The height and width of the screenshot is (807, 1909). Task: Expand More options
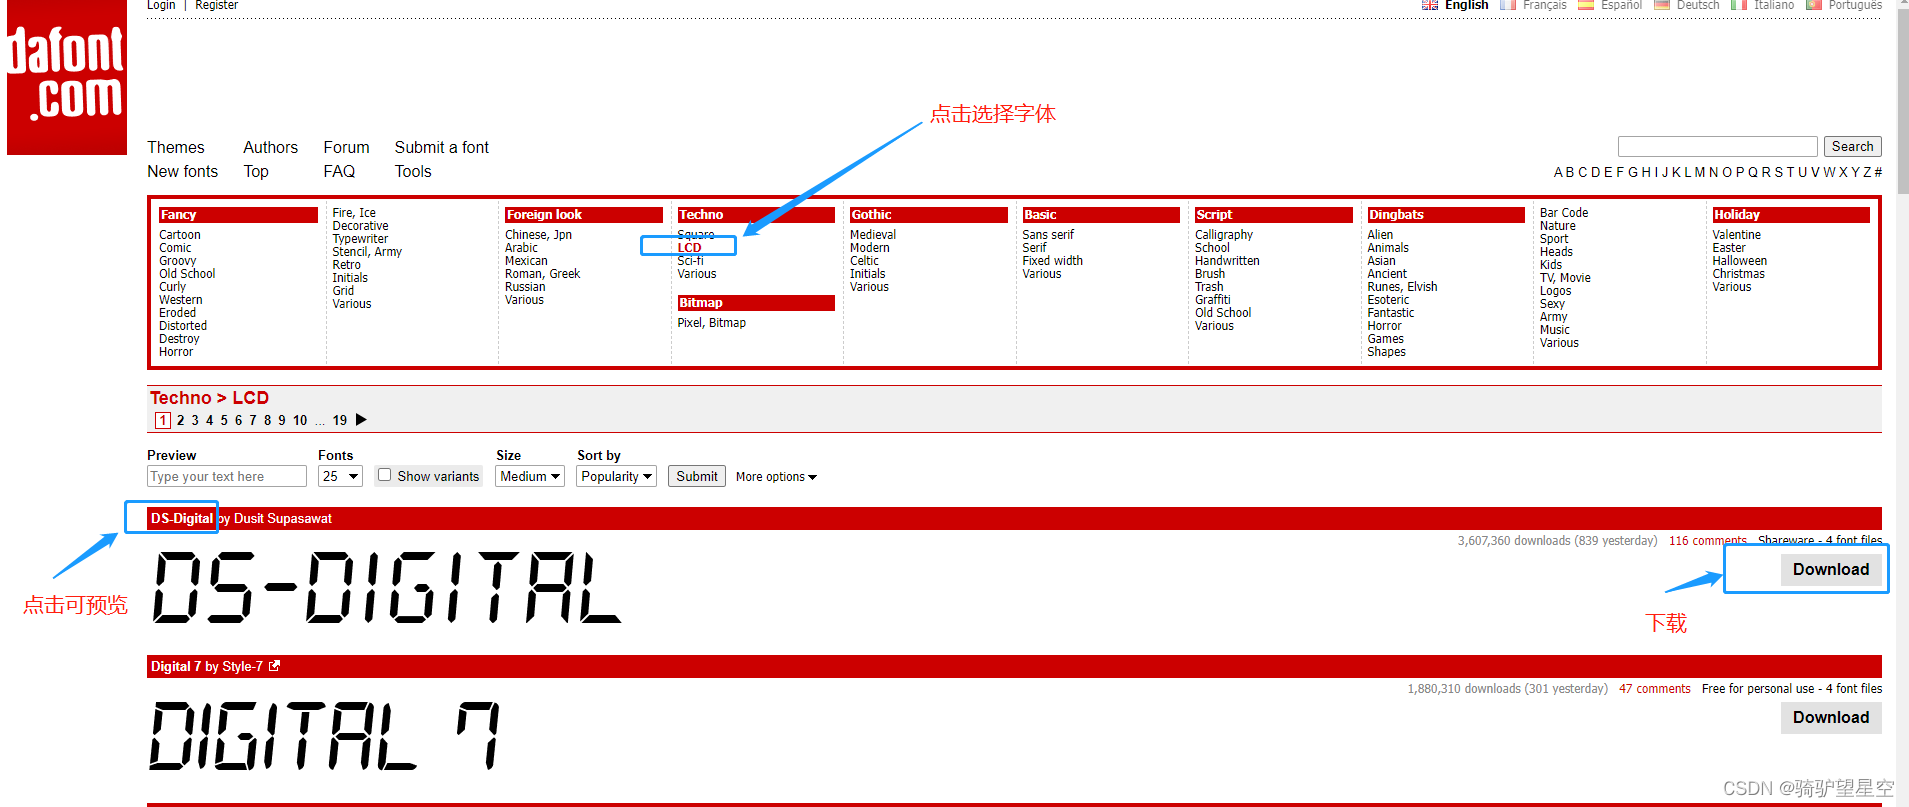776,477
